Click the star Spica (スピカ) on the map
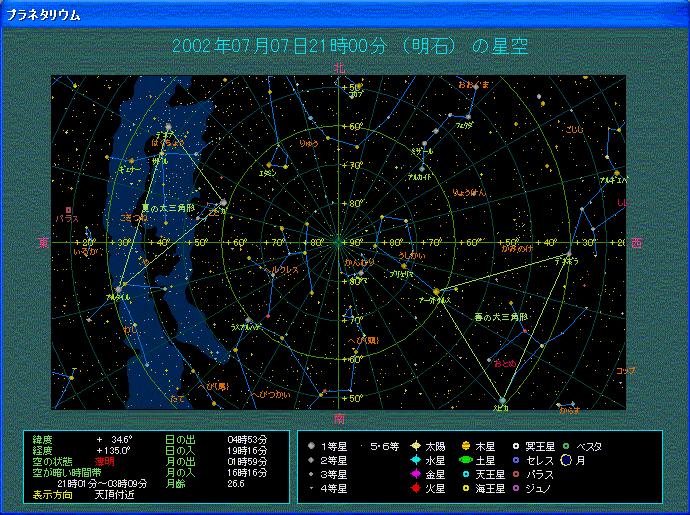 click(x=502, y=401)
